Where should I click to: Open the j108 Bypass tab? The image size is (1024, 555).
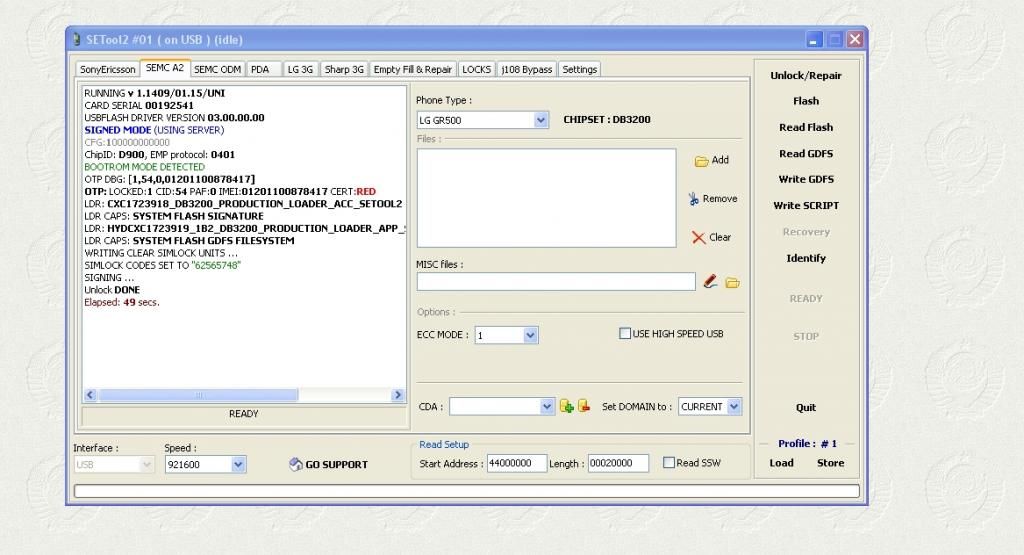point(526,69)
